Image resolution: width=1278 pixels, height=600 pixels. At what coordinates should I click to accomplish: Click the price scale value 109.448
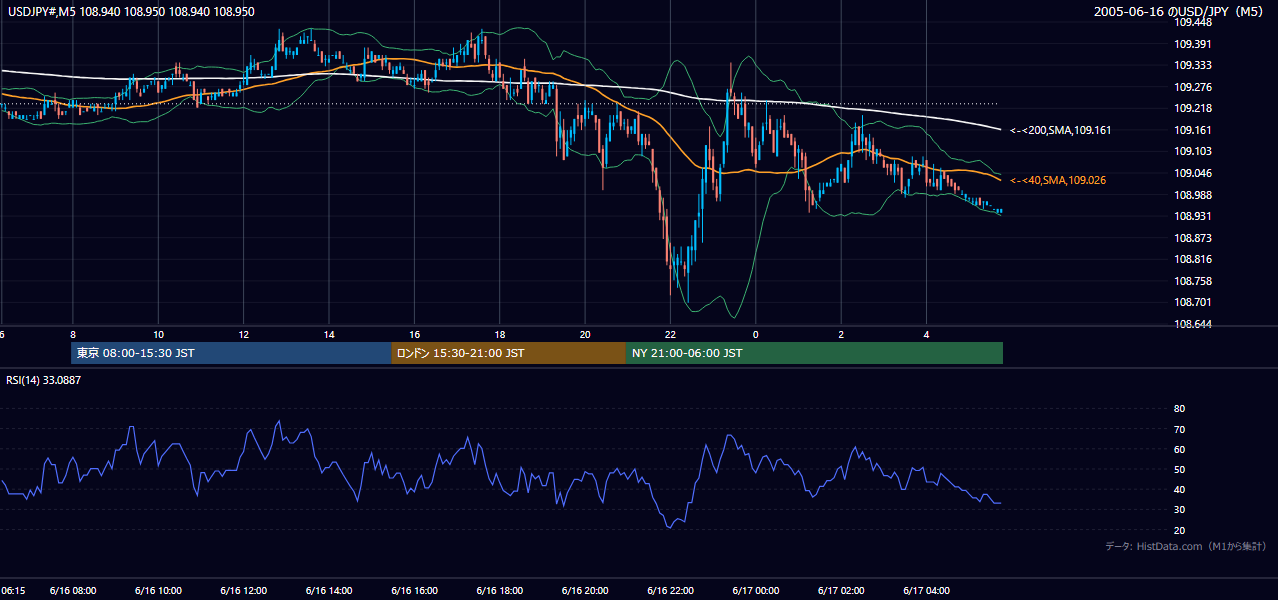(x=1193, y=22)
